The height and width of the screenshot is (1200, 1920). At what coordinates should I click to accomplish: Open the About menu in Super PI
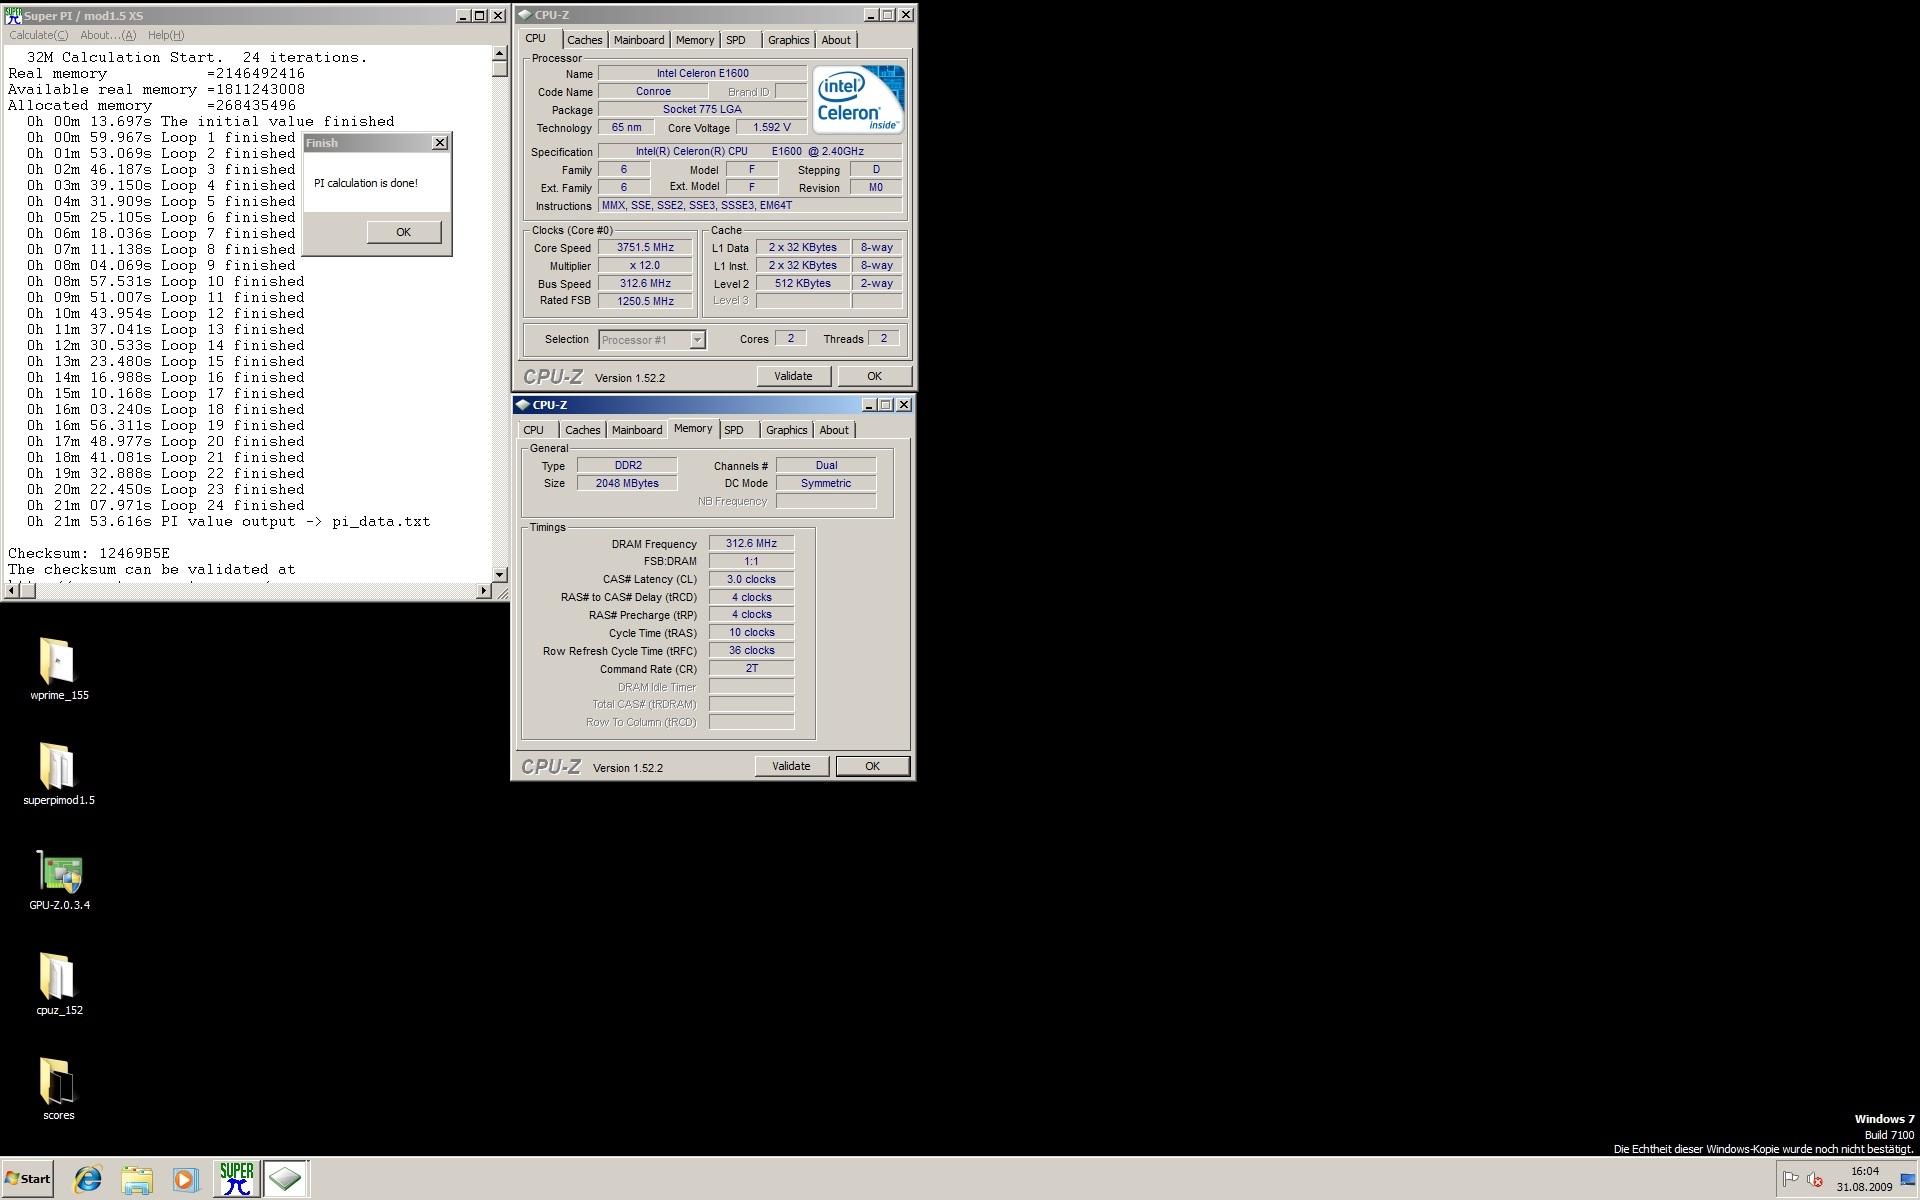click(108, 35)
